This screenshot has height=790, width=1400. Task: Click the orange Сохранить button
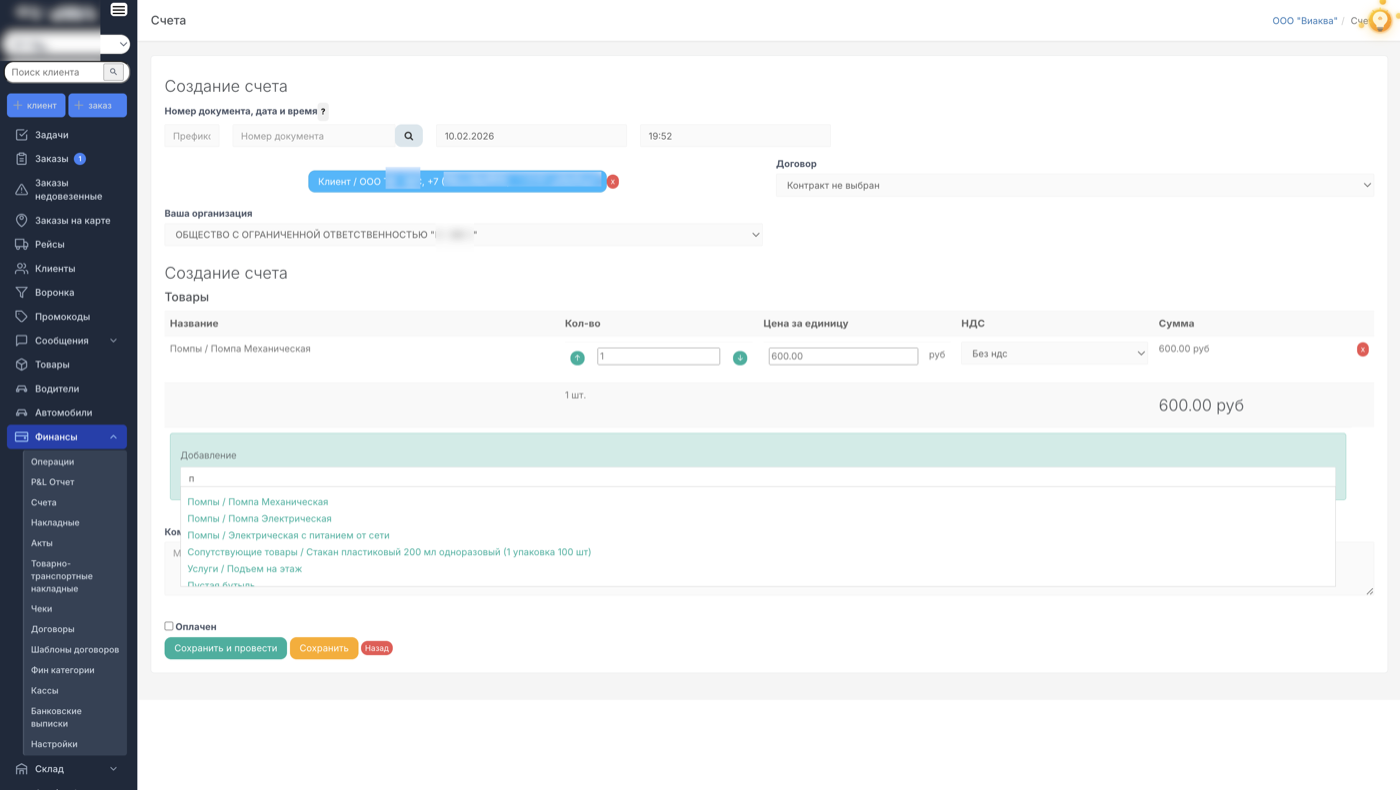[x=323, y=648]
